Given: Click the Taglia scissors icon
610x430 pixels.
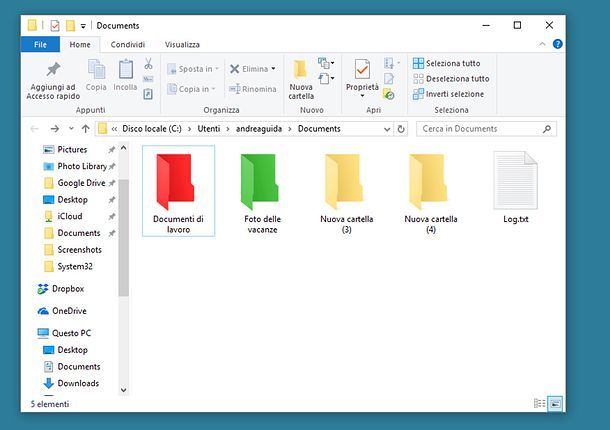Looking at the screenshot, I should click(x=148, y=63).
